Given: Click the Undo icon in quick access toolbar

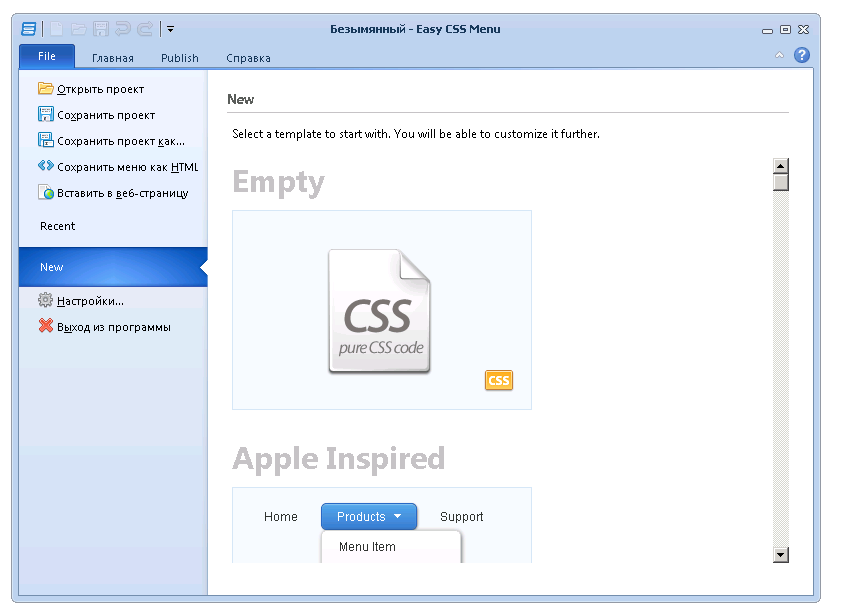Looking at the screenshot, I should point(123,29).
